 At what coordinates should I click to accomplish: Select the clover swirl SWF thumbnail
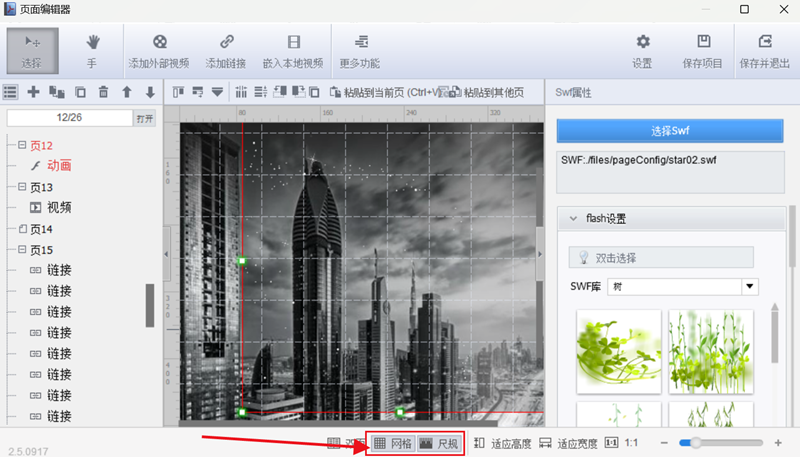pos(619,351)
